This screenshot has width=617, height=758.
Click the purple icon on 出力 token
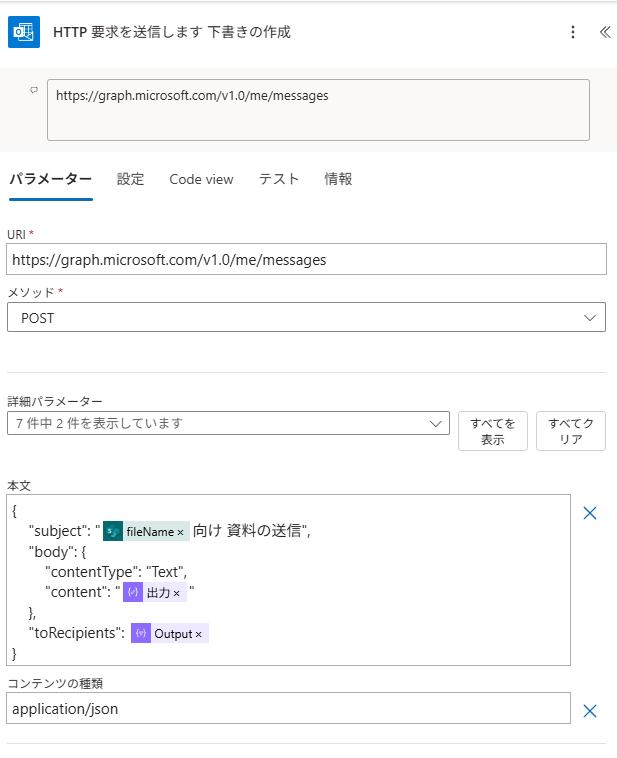click(x=133, y=593)
